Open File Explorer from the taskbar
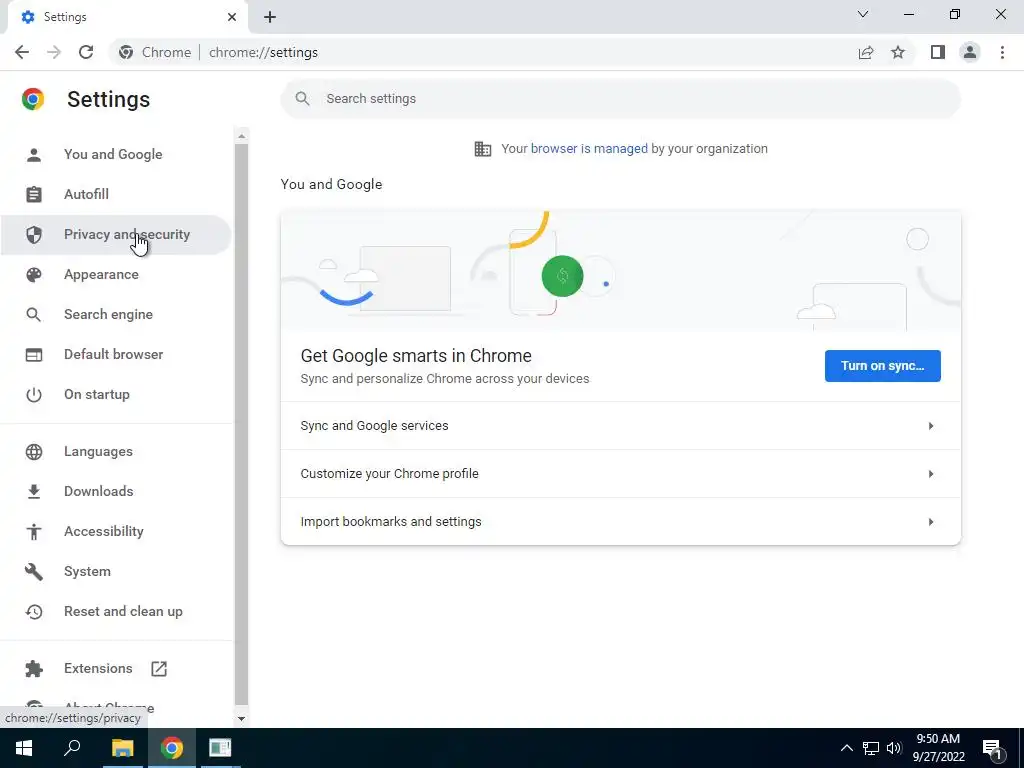This screenshot has width=1024, height=768. (122, 748)
